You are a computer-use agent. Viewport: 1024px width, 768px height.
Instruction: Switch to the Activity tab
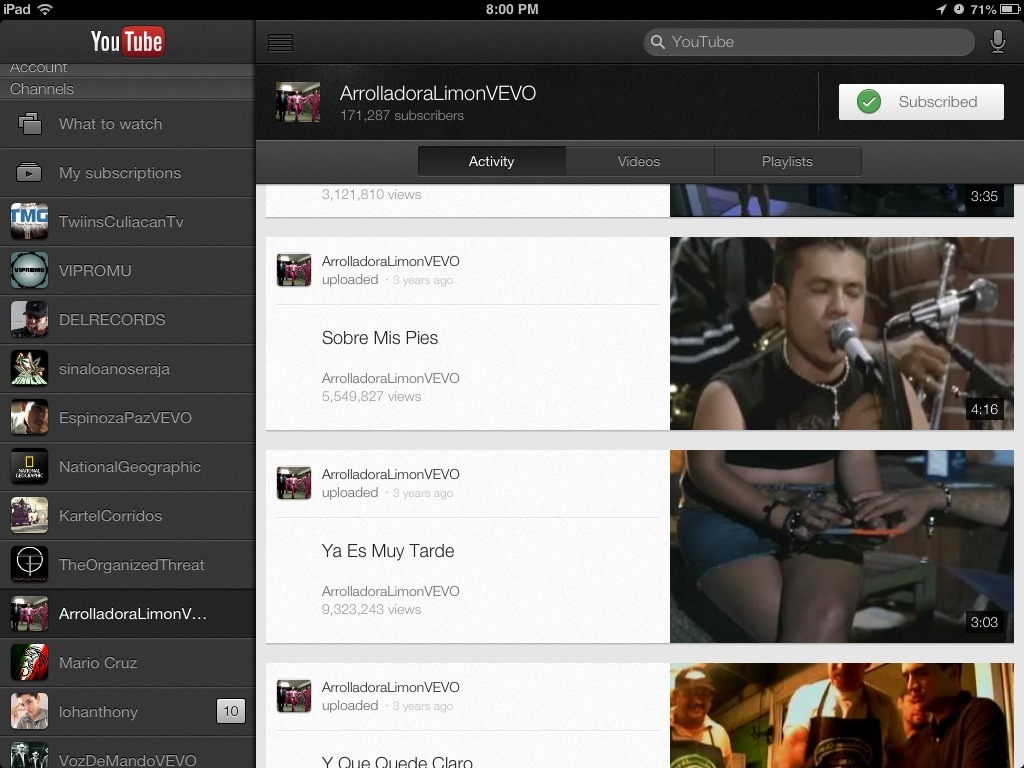point(492,161)
